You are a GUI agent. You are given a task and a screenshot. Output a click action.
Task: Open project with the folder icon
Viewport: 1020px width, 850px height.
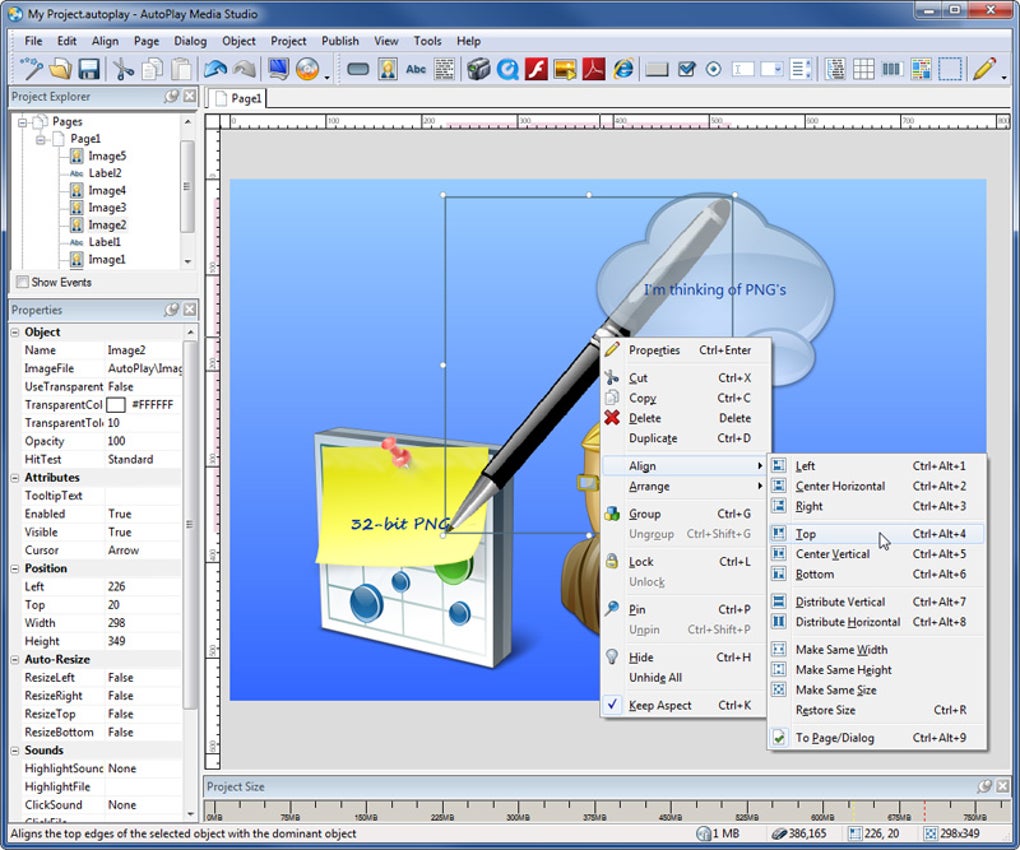60,69
